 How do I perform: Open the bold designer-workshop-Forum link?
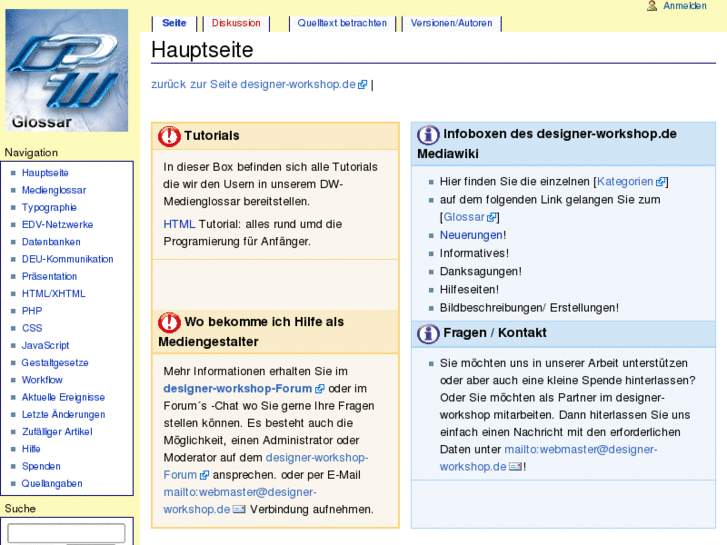238,389
